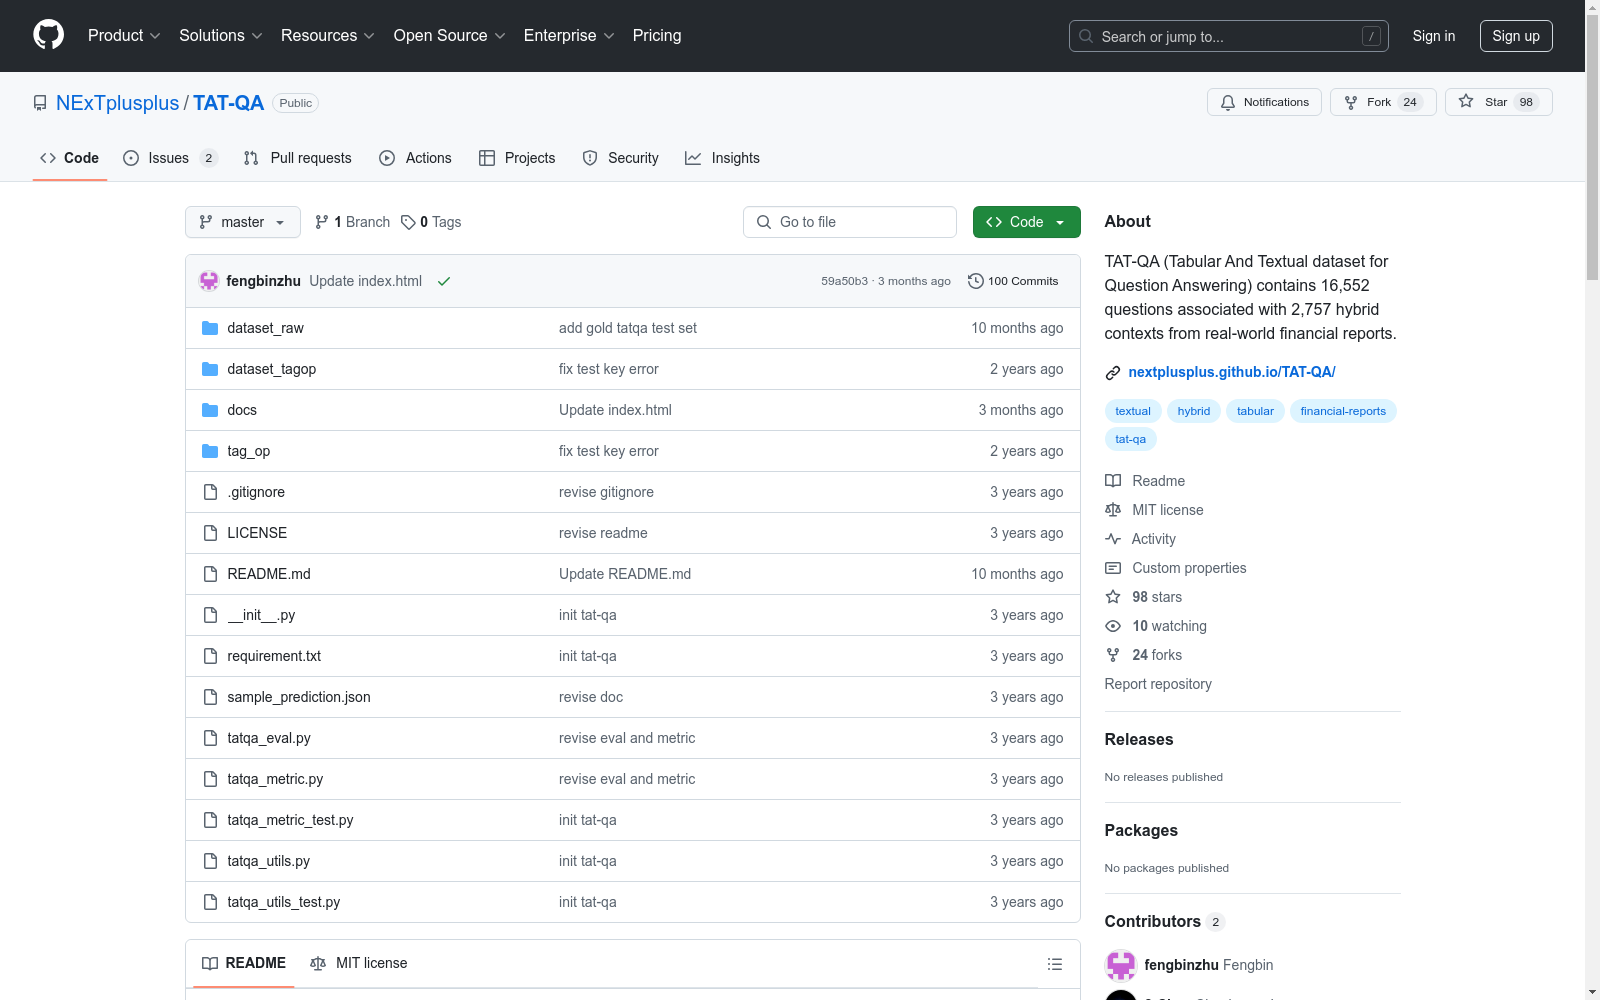Click the 100 Commits history link
The height and width of the screenshot is (1000, 1600).
tap(1013, 281)
